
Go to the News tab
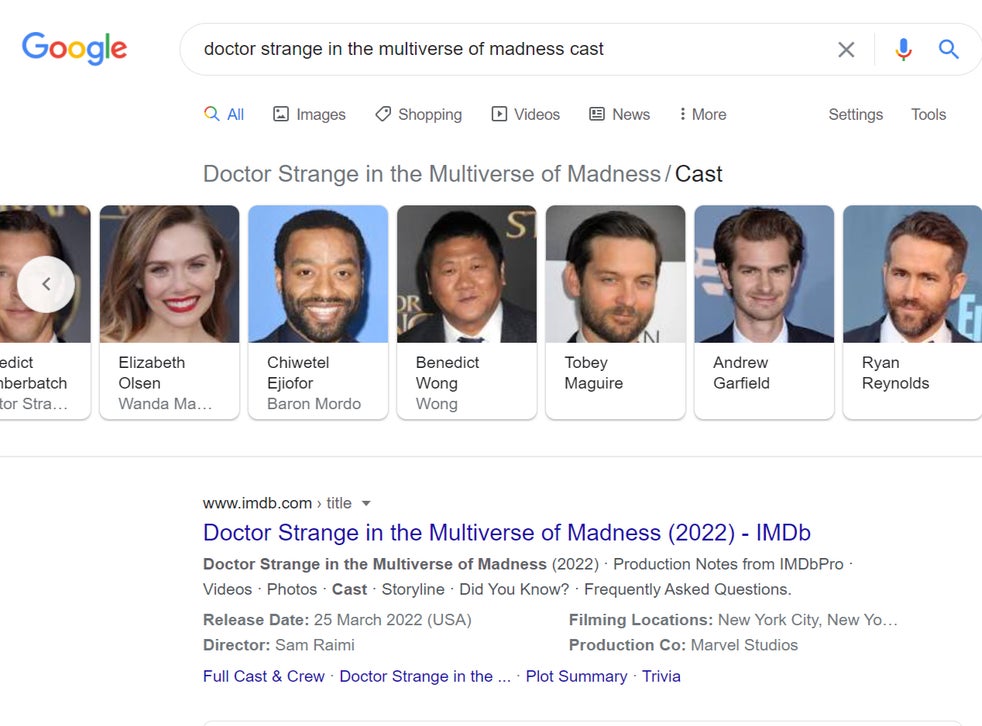[x=619, y=114]
